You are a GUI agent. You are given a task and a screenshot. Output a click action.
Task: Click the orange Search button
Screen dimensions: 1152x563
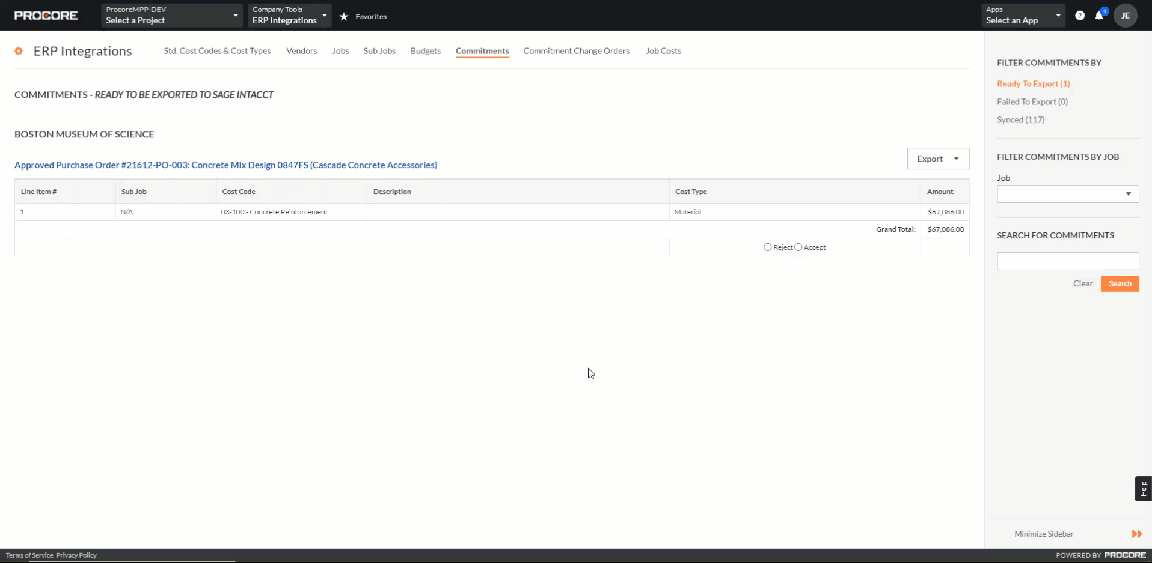pos(1119,284)
